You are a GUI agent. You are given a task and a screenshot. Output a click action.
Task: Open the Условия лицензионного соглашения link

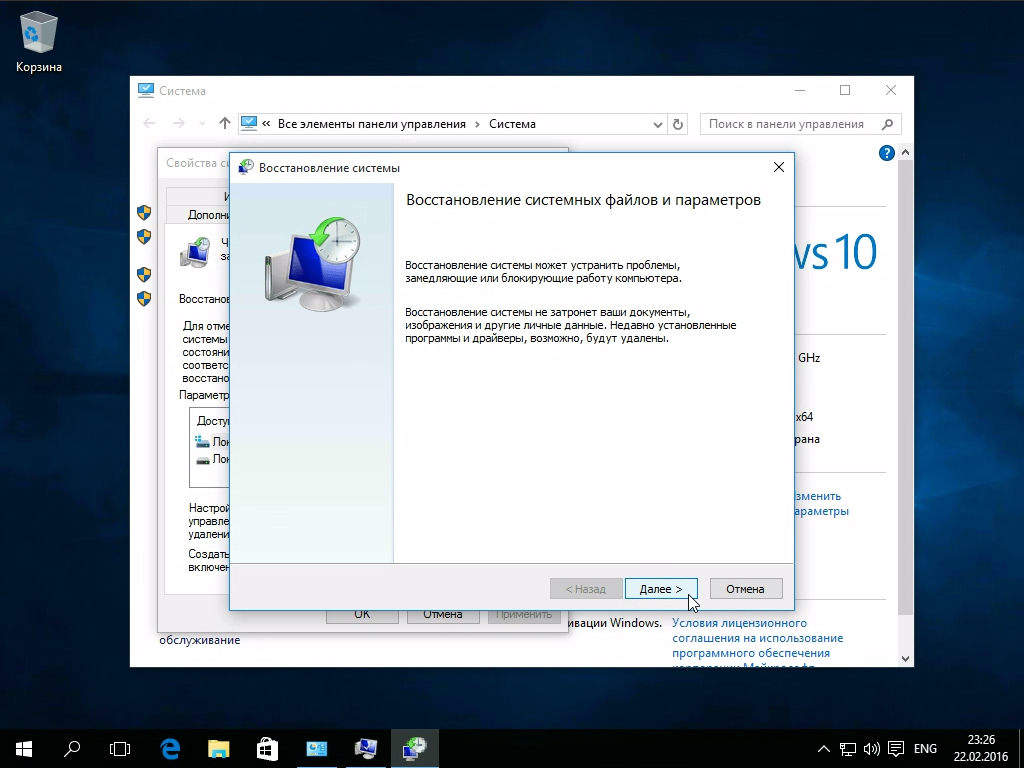[x=740, y=622]
